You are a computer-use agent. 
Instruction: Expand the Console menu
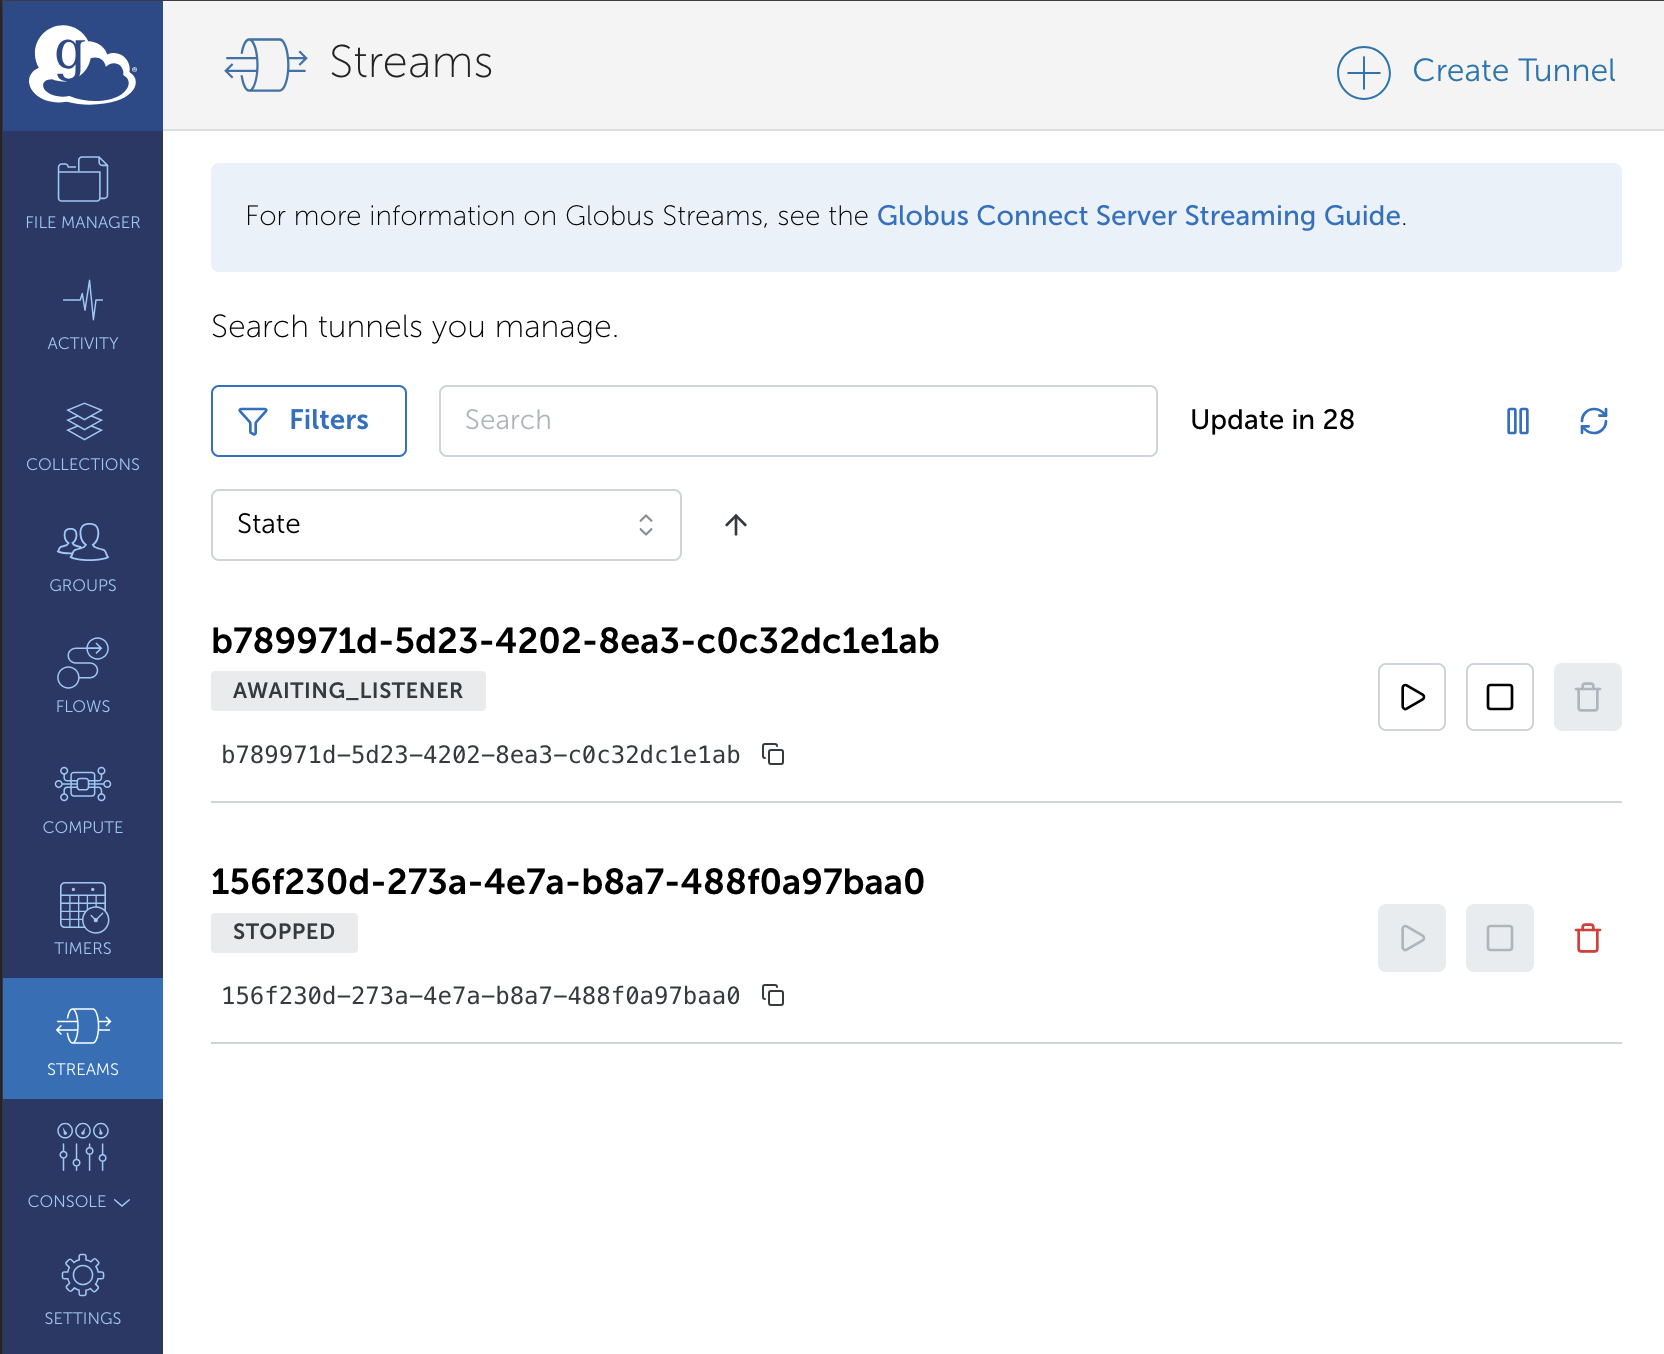[x=83, y=1165]
